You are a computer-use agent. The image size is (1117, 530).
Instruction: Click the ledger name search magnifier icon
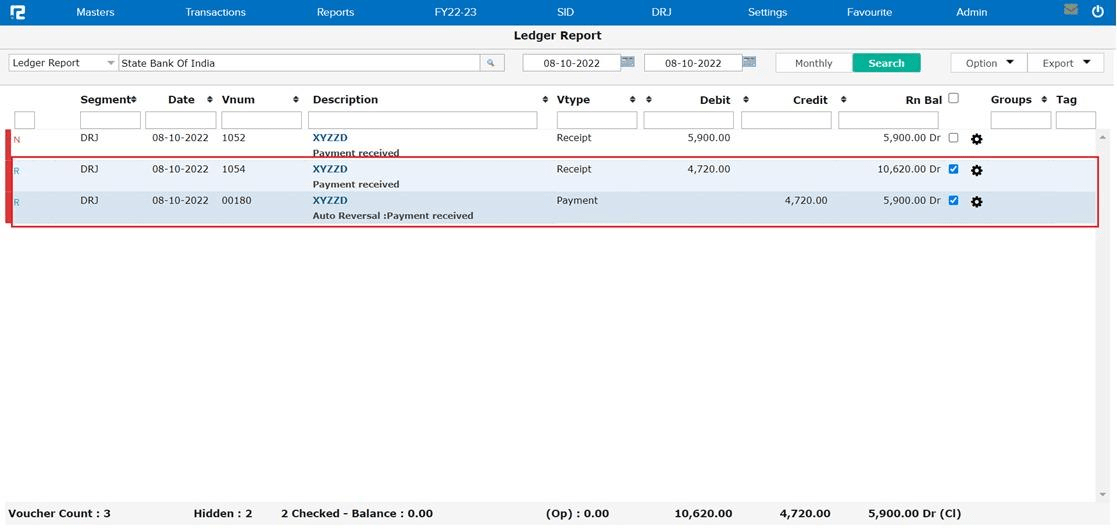pyautogui.click(x=491, y=63)
